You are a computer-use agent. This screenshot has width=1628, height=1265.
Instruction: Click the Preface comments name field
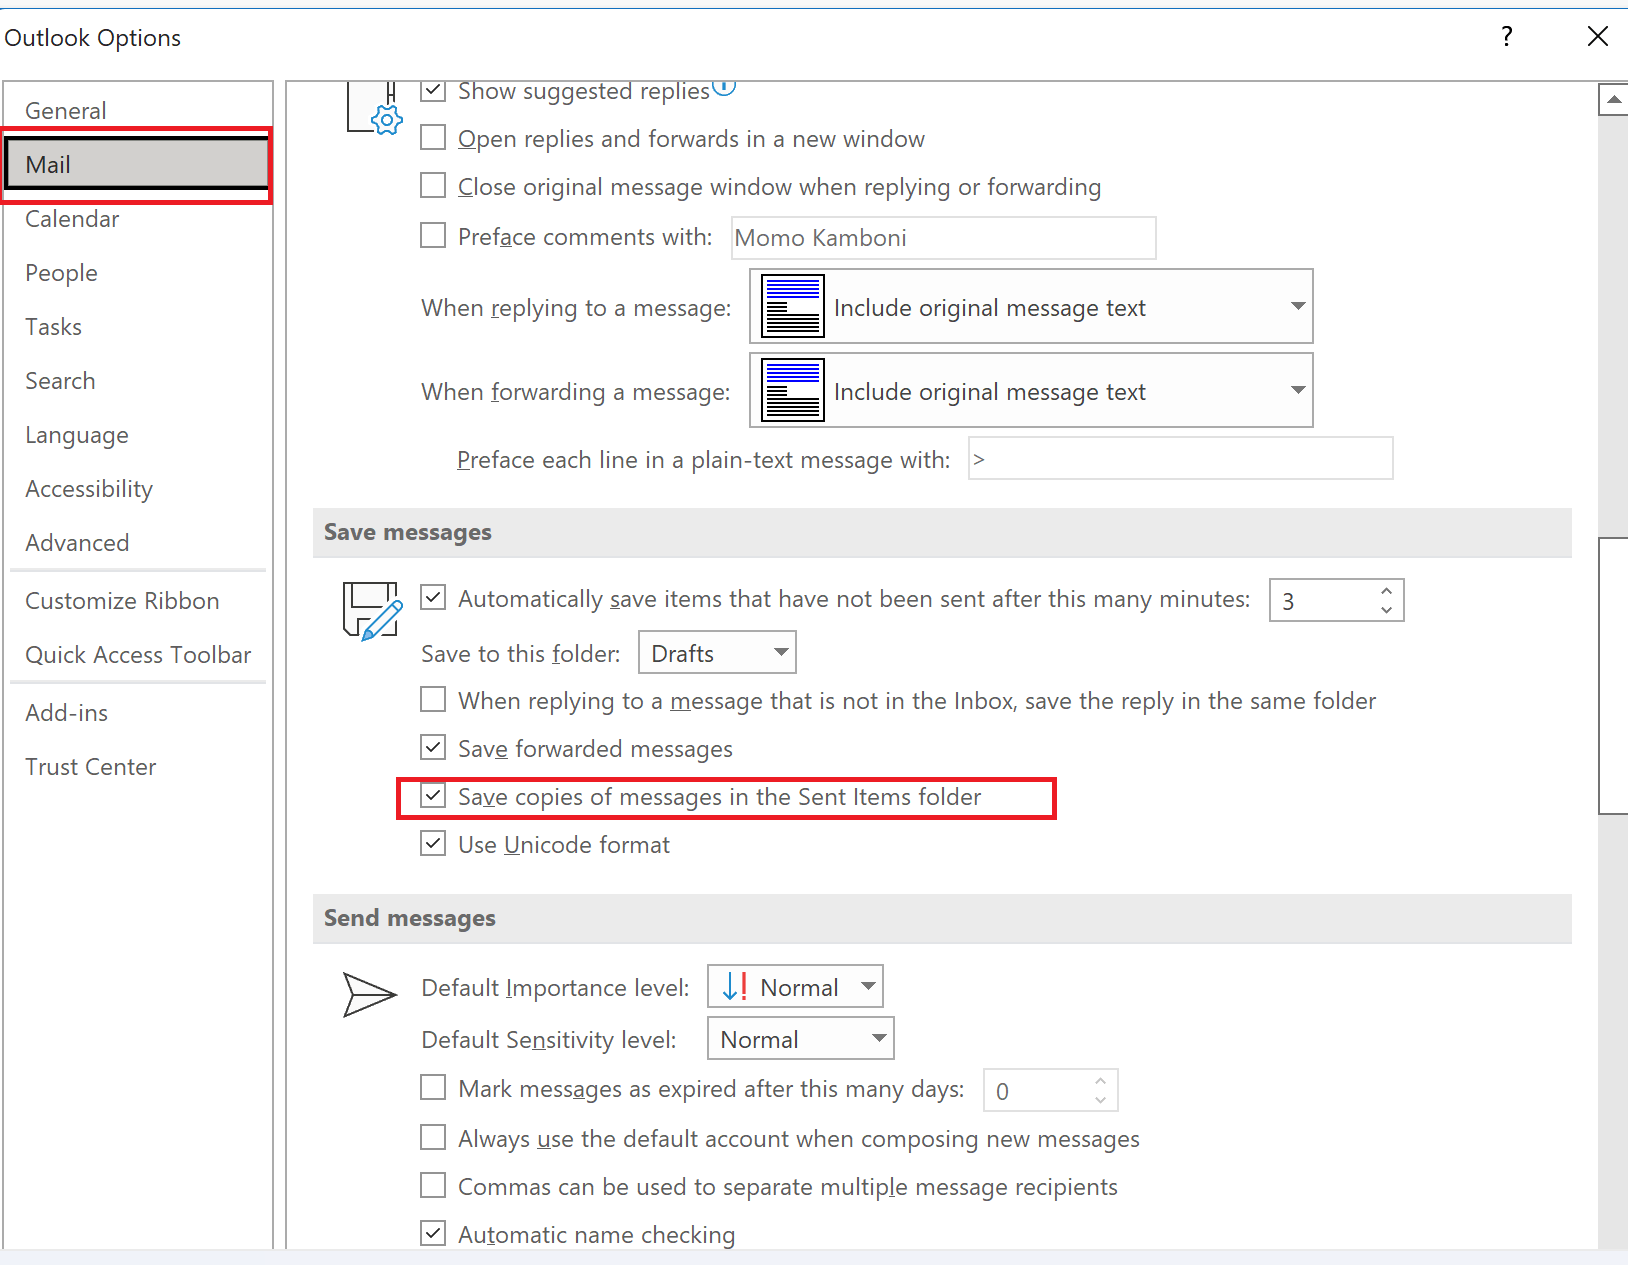pos(943,237)
